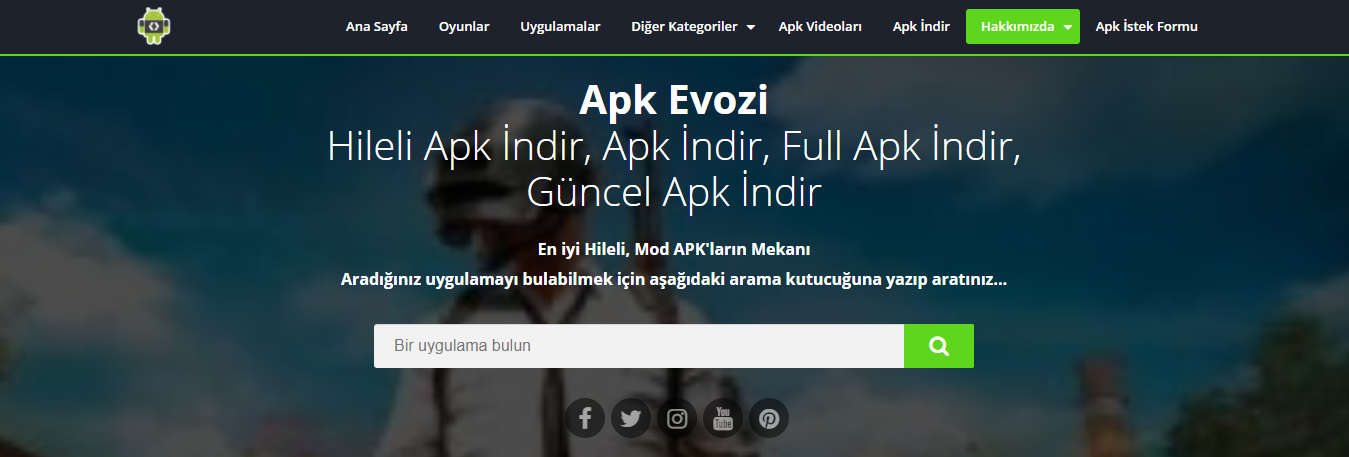Screen dimensions: 1349x457
Task: Click the 'Hileli Apk İndir, Apk İndir, Full Apk İndir, Güncel Apk İndir' subtitle
Action: 674,169
